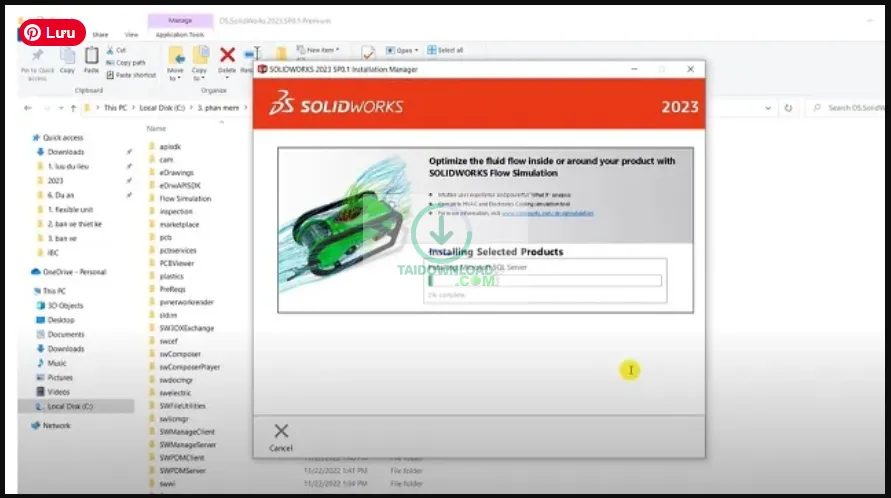
Task: Select the apisdk folder
Action: click(170, 147)
